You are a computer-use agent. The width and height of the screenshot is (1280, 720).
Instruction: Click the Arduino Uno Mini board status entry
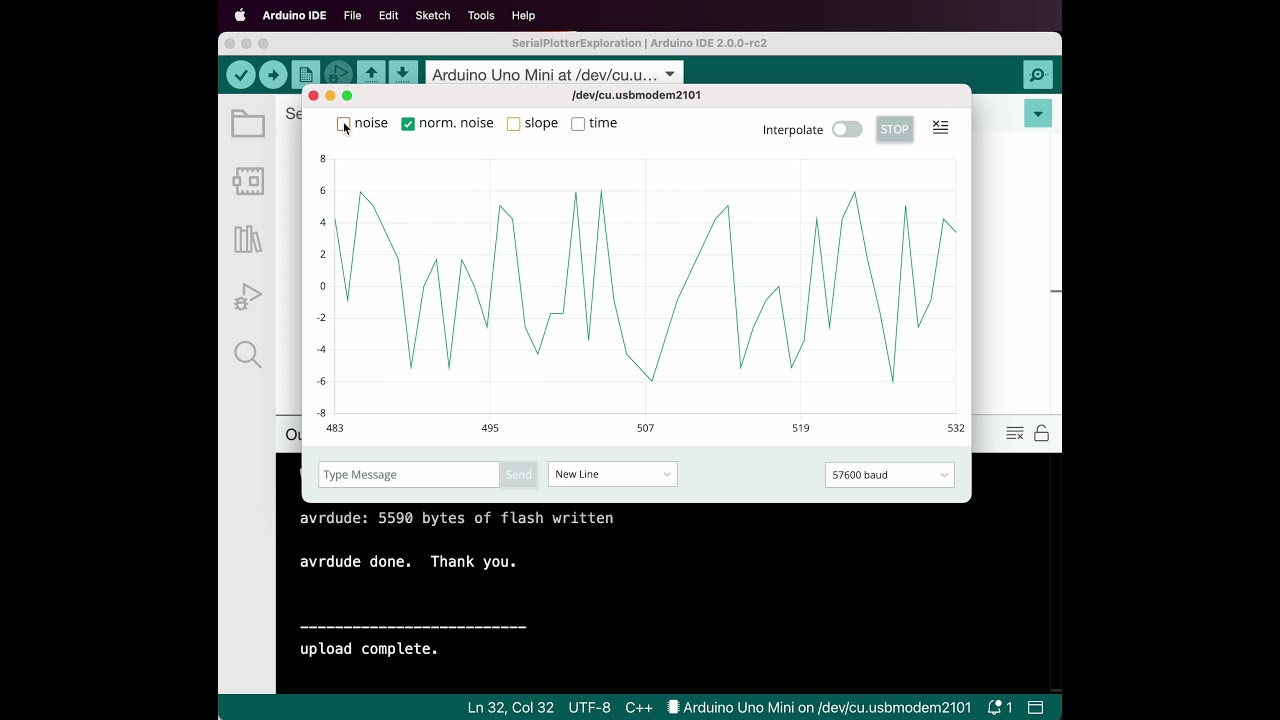click(x=819, y=707)
